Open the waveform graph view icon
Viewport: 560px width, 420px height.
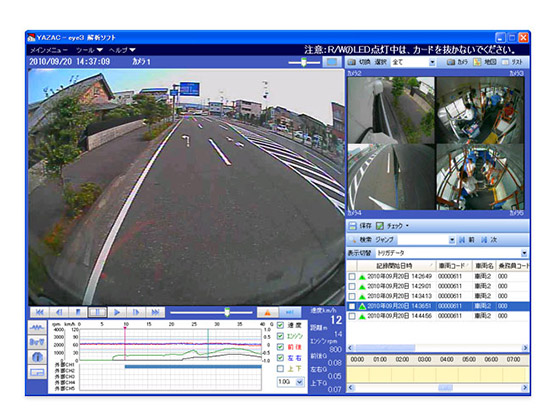coord(37,327)
